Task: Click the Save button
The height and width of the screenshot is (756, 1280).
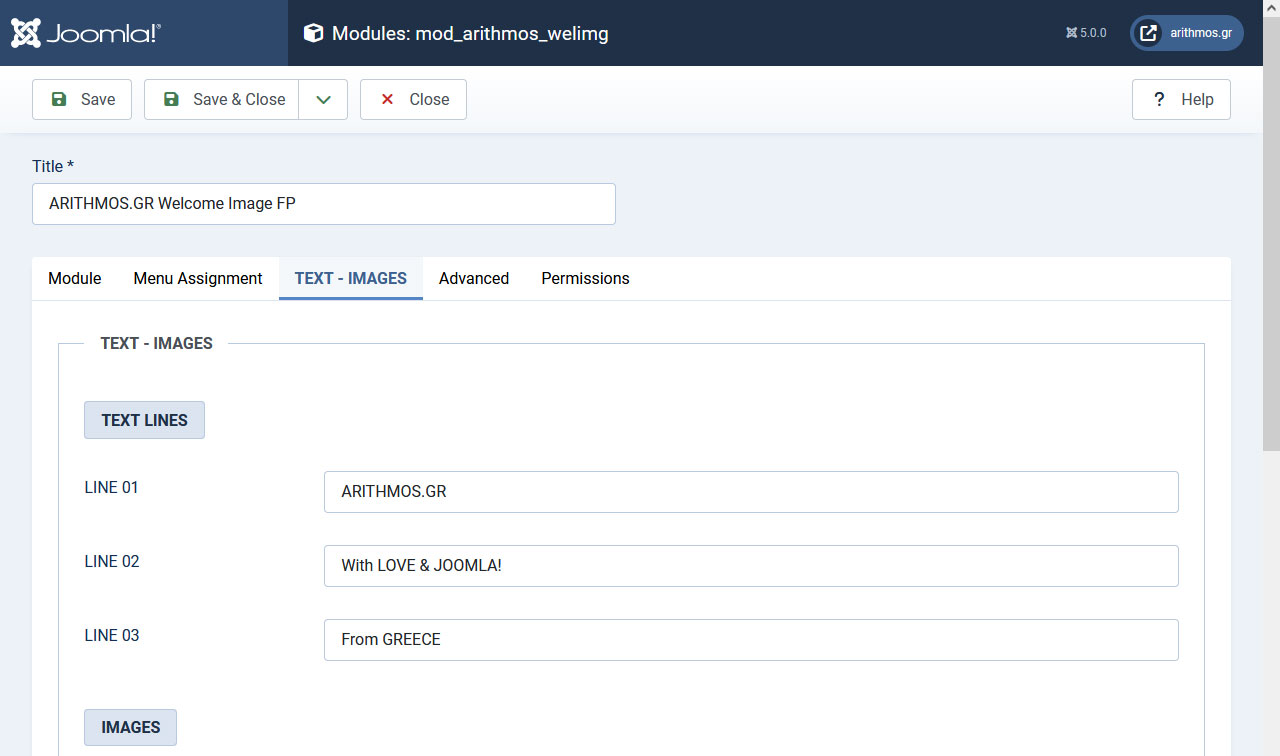Action: 82,99
